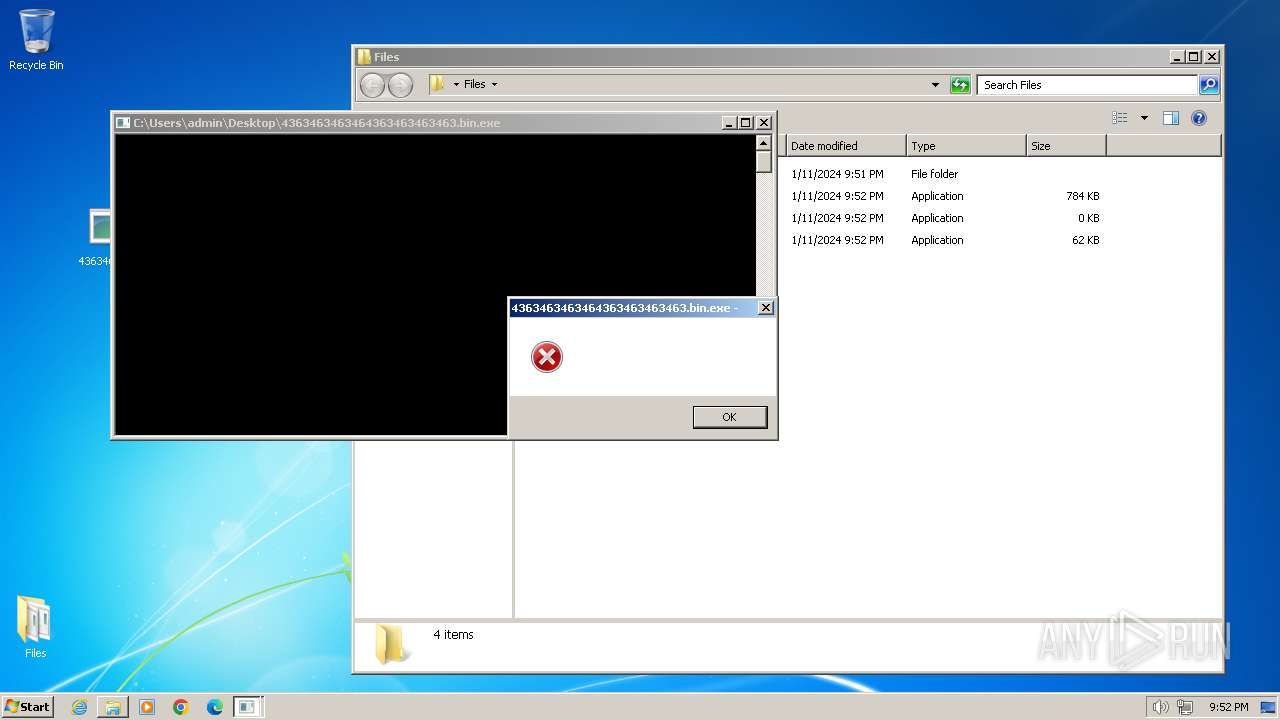1280x720 pixels.
Task: Click the blue search magnifier icon
Action: click(1209, 85)
